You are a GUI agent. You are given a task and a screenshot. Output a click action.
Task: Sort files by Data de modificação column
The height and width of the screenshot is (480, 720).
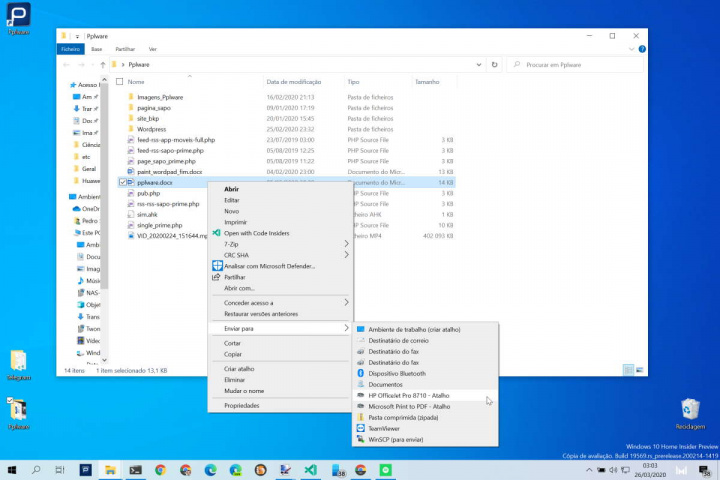click(x=293, y=81)
